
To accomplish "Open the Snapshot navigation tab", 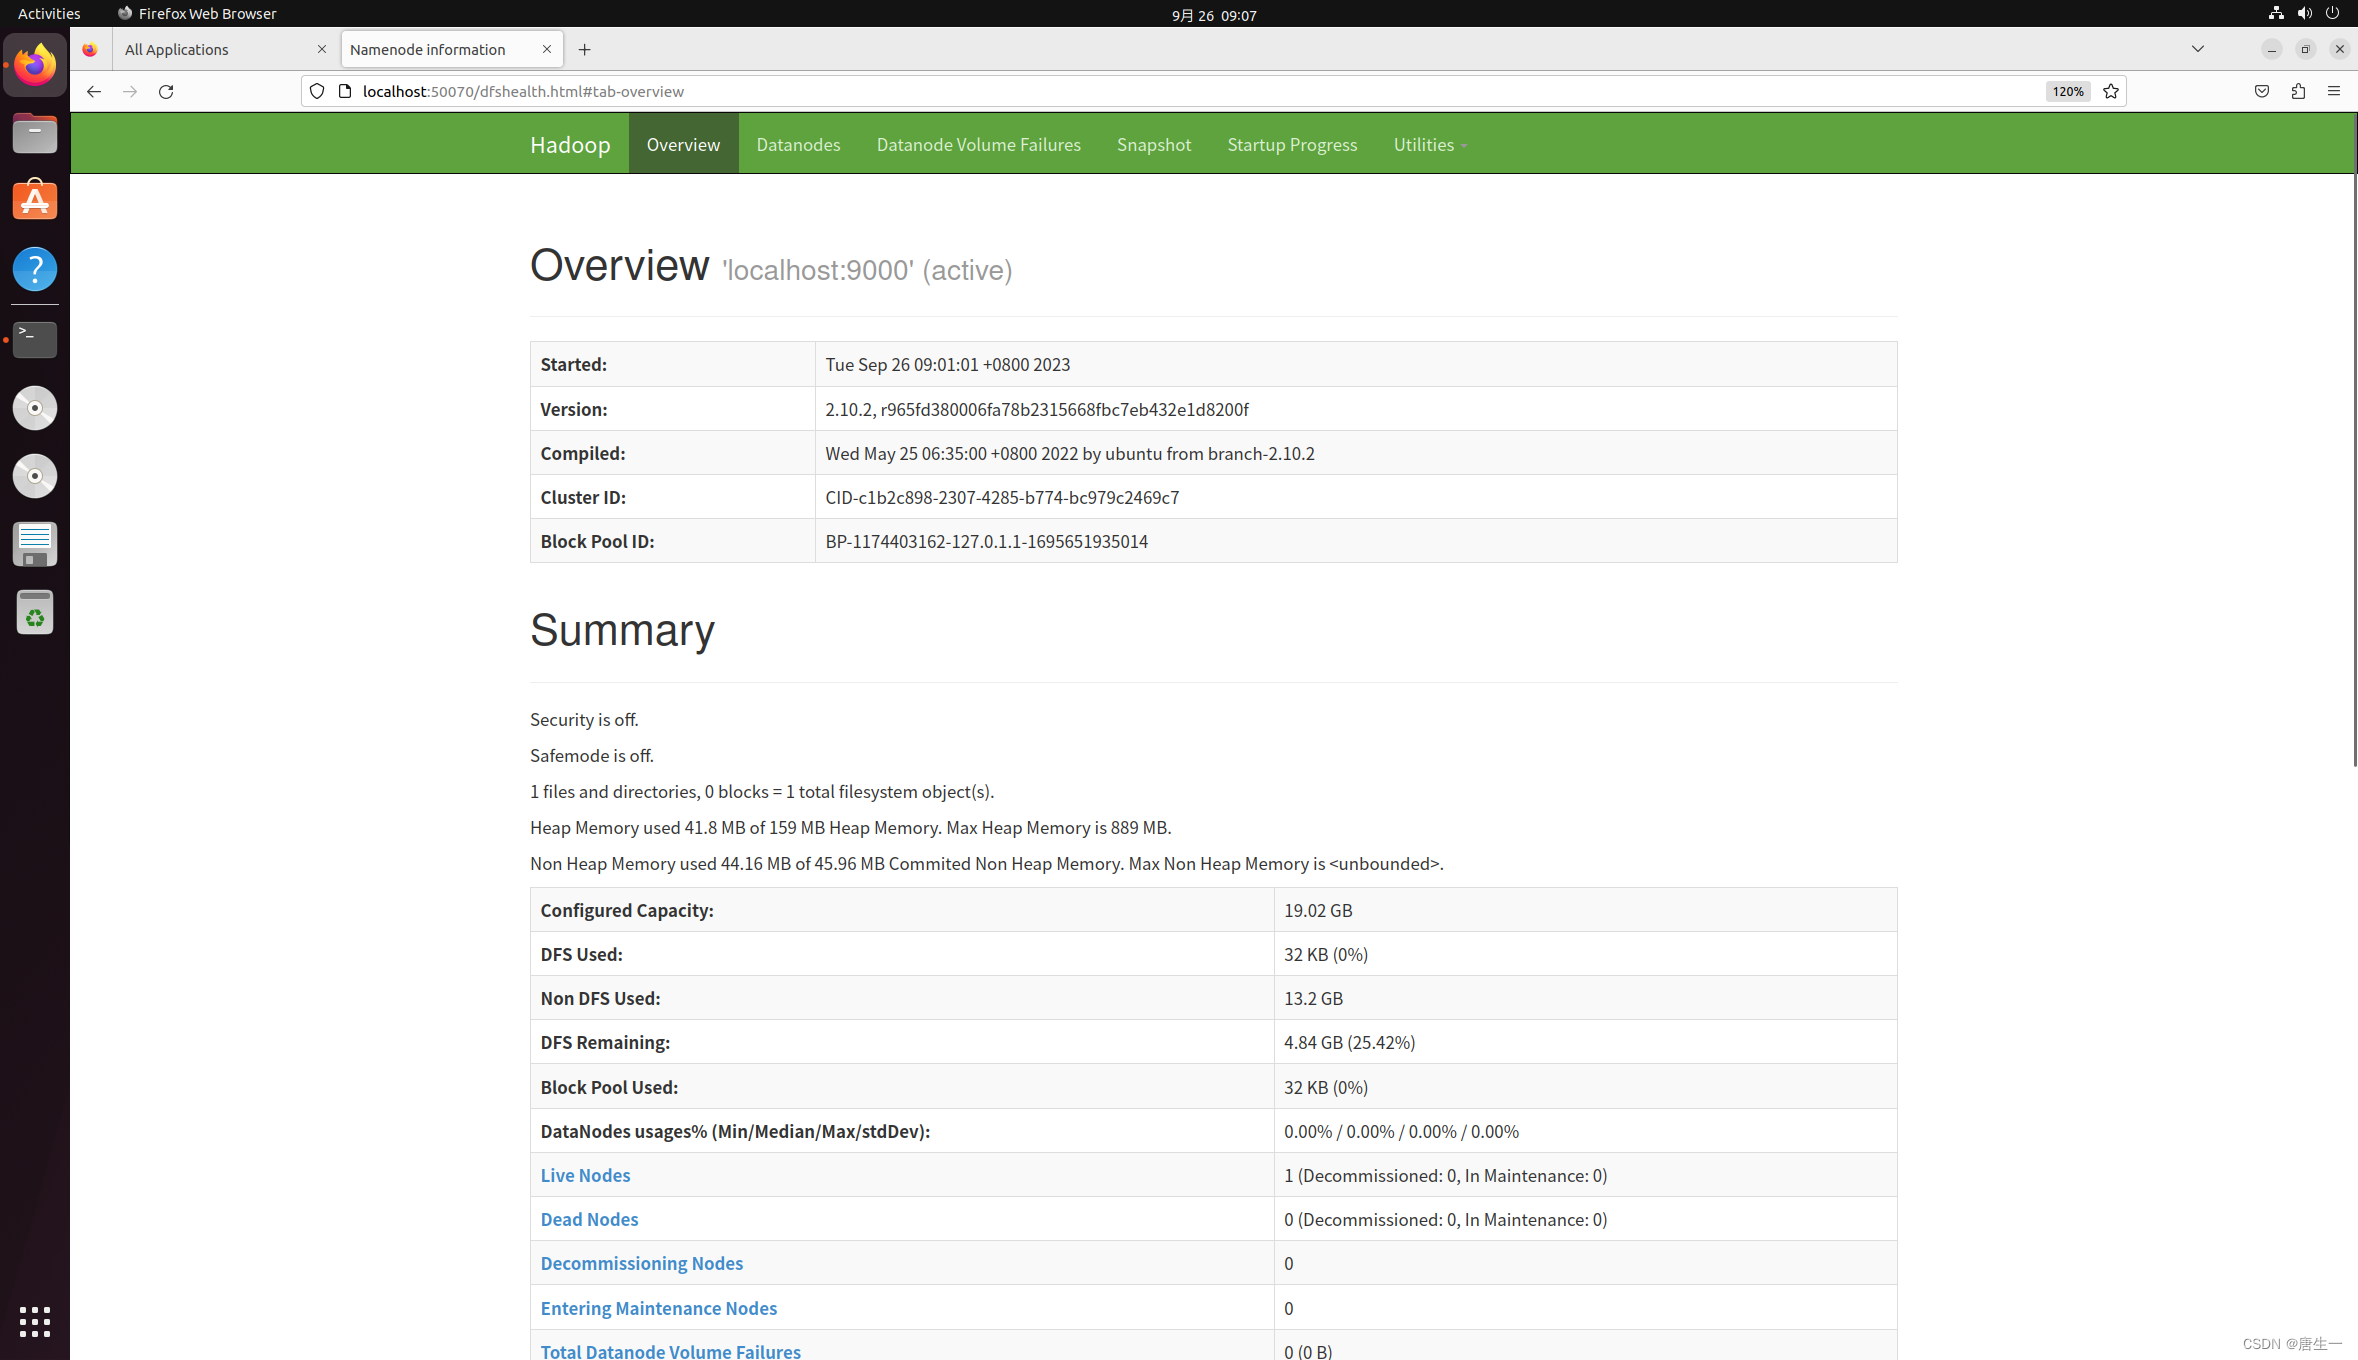I will click(1154, 144).
